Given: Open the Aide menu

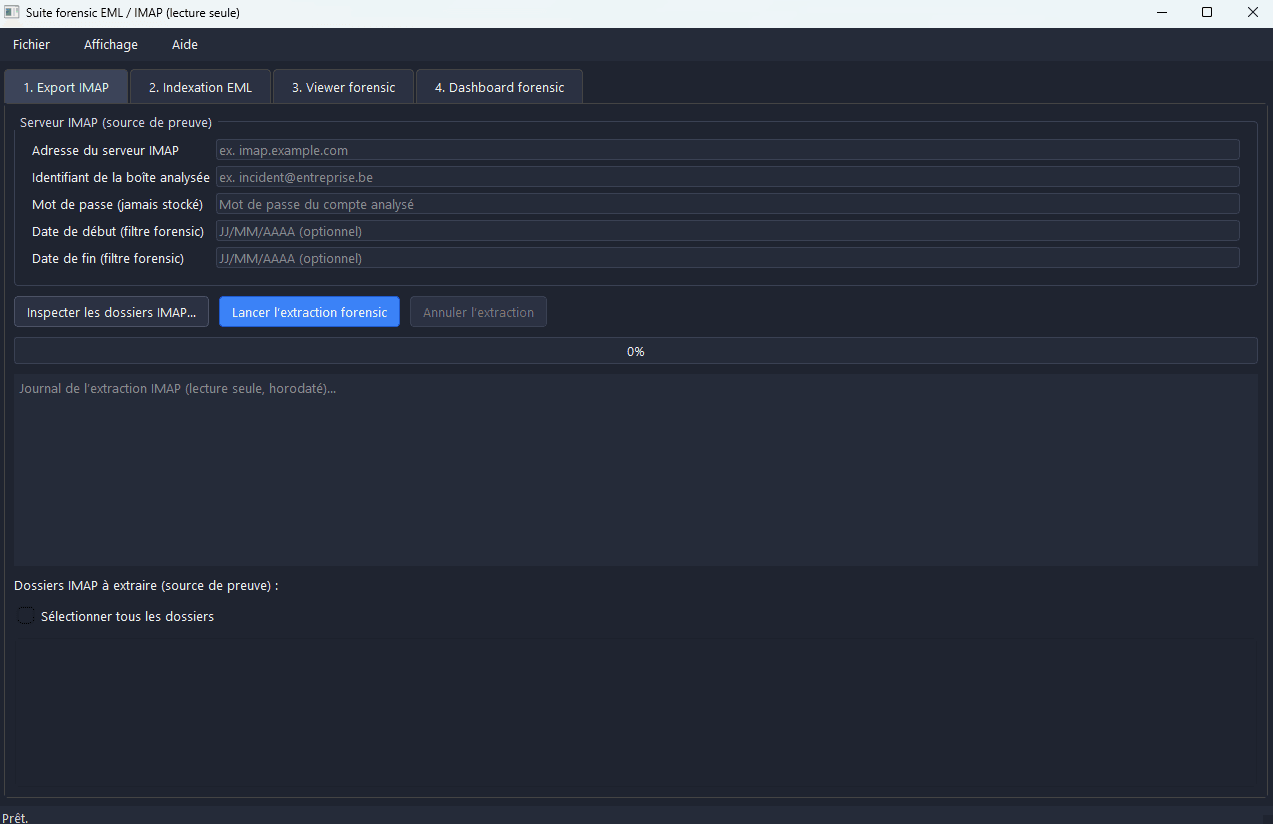Looking at the screenshot, I should [x=185, y=45].
